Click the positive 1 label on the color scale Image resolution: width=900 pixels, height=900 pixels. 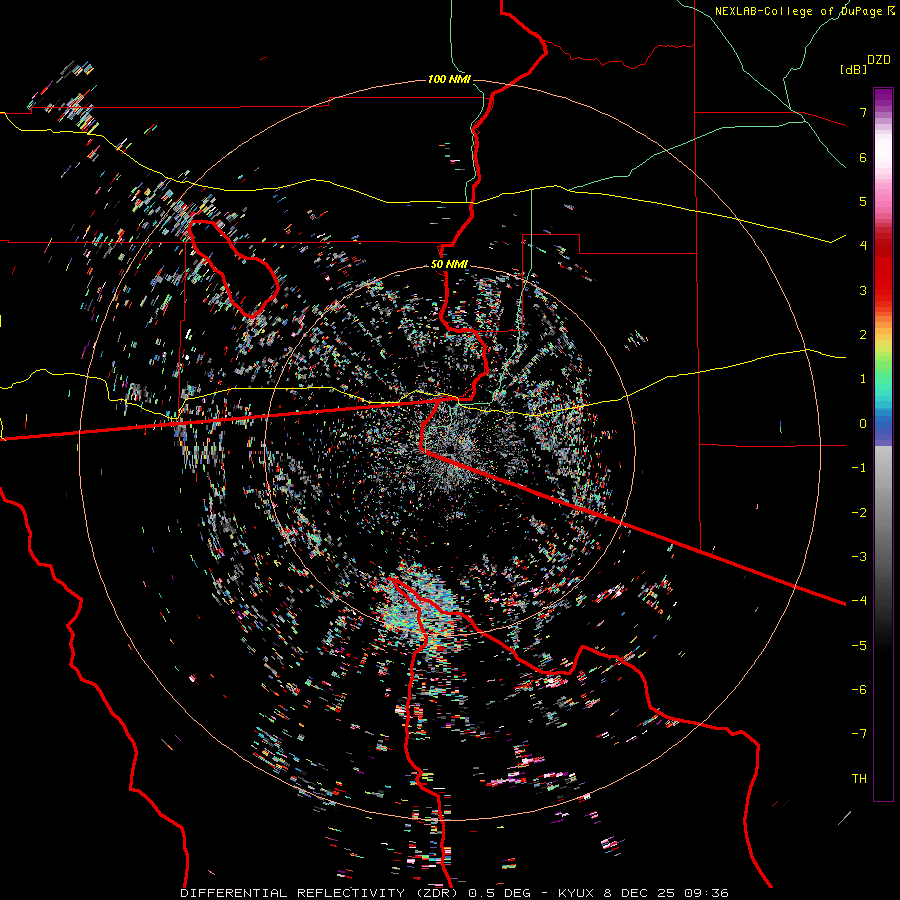[x=863, y=379]
